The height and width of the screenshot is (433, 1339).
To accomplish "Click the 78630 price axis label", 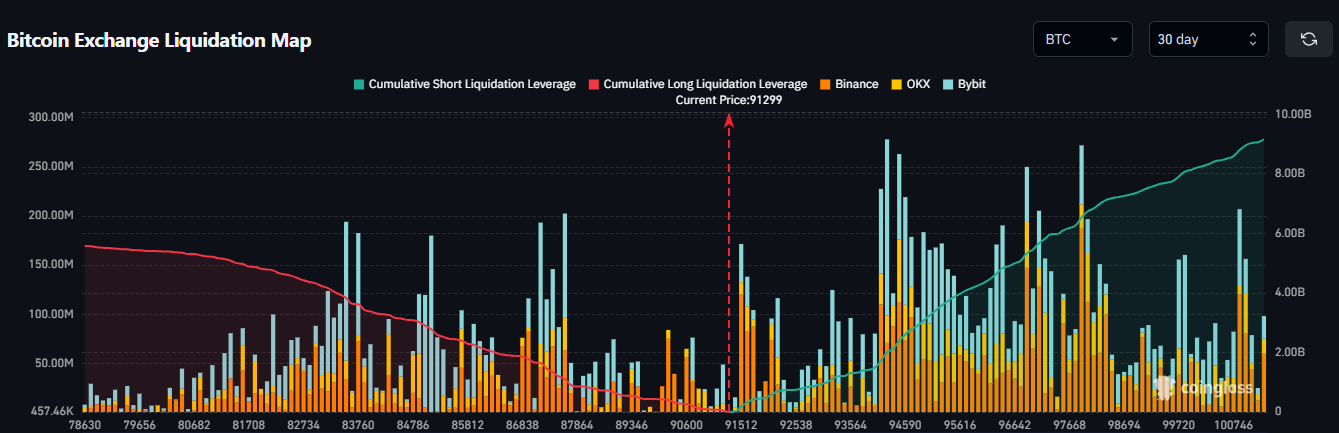I will (85, 425).
